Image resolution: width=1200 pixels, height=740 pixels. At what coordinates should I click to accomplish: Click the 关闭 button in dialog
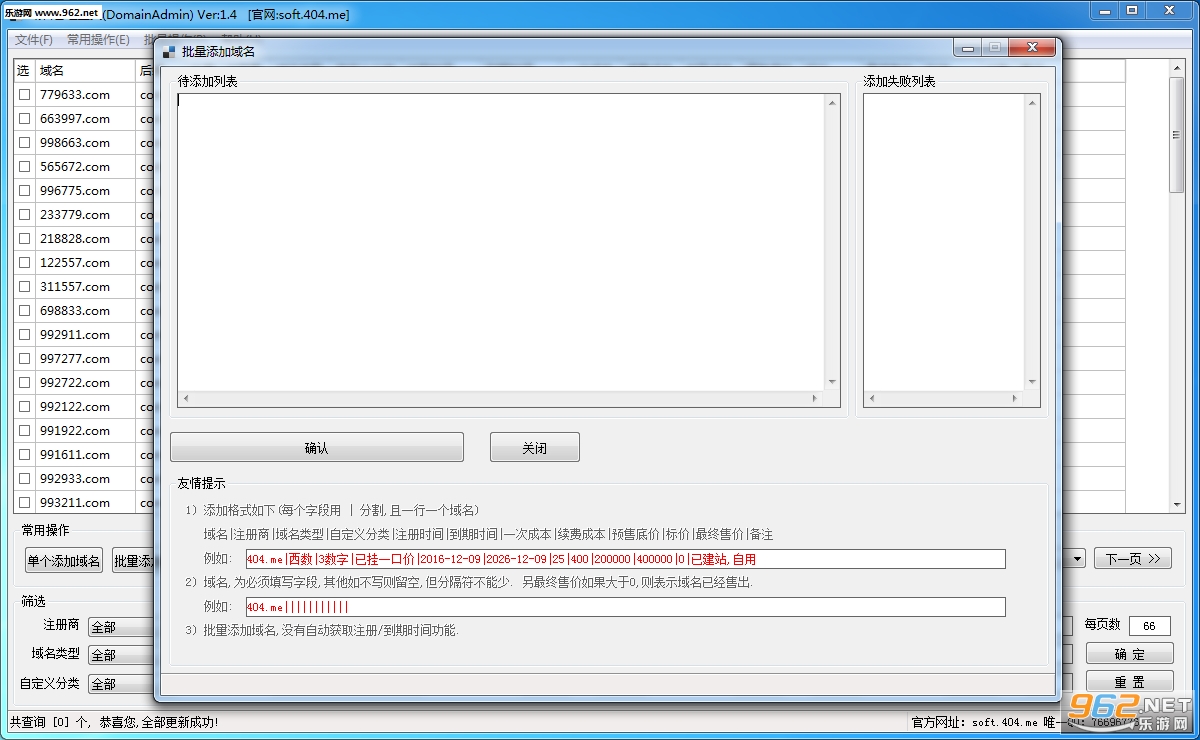(x=535, y=448)
